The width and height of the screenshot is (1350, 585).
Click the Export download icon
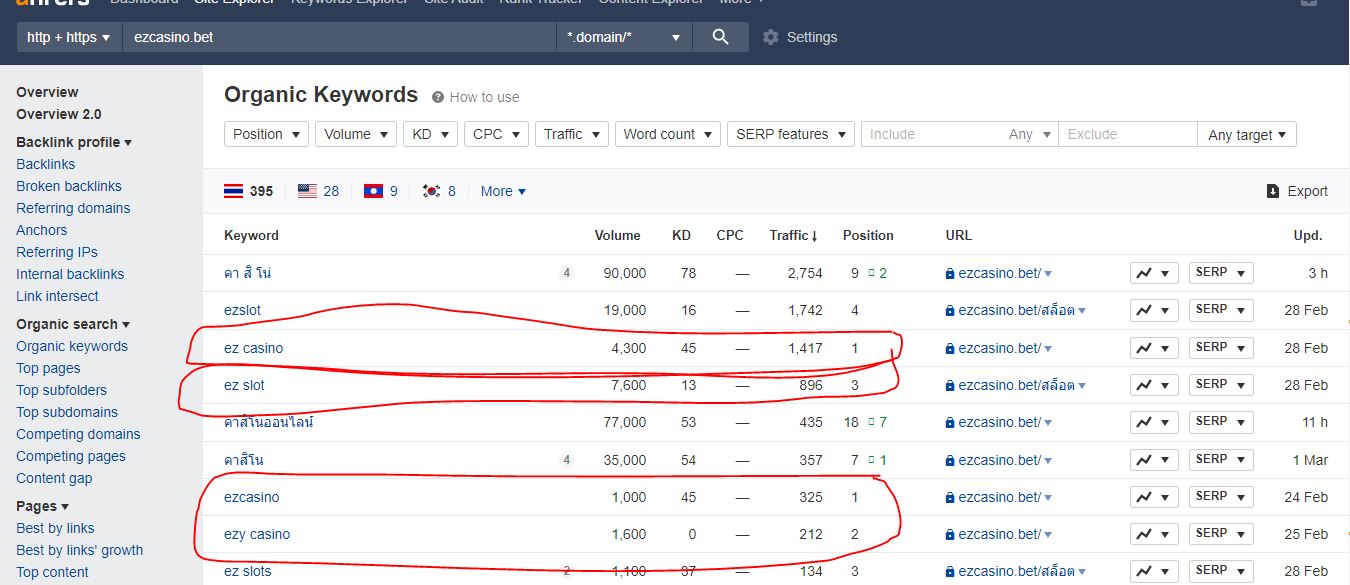click(x=1273, y=191)
